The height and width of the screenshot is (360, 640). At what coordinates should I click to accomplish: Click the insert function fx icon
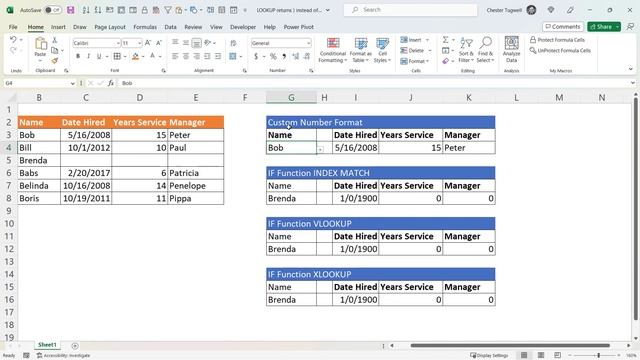[x=111, y=83]
